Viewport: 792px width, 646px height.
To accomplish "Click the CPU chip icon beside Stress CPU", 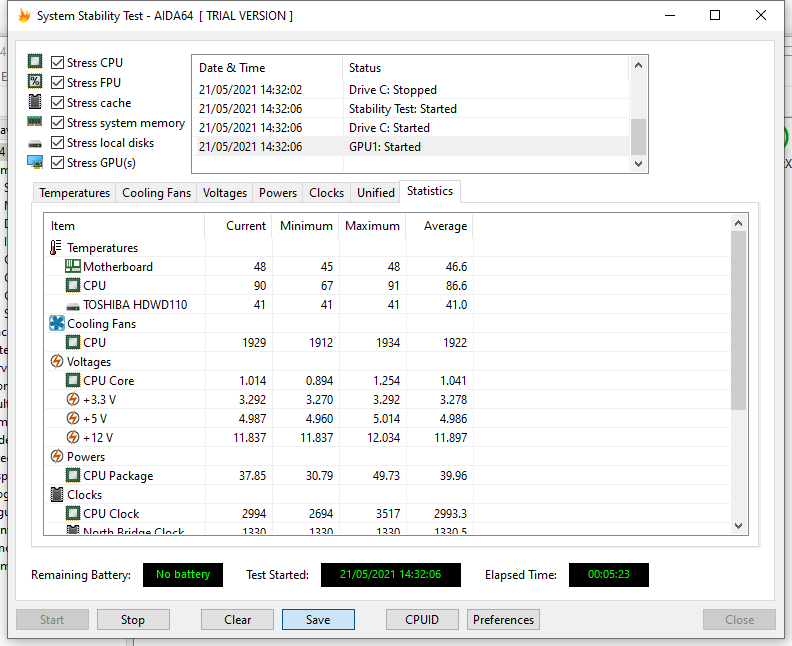I will coord(35,62).
